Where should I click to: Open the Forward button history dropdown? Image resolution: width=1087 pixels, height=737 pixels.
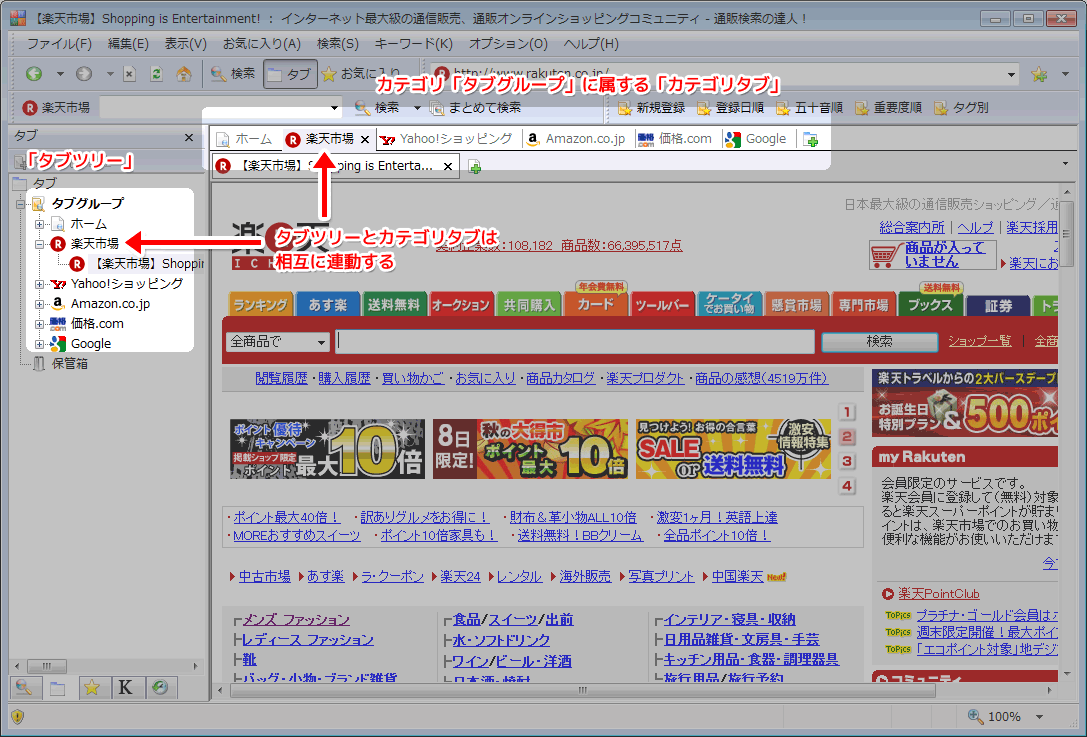[x=110, y=73]
